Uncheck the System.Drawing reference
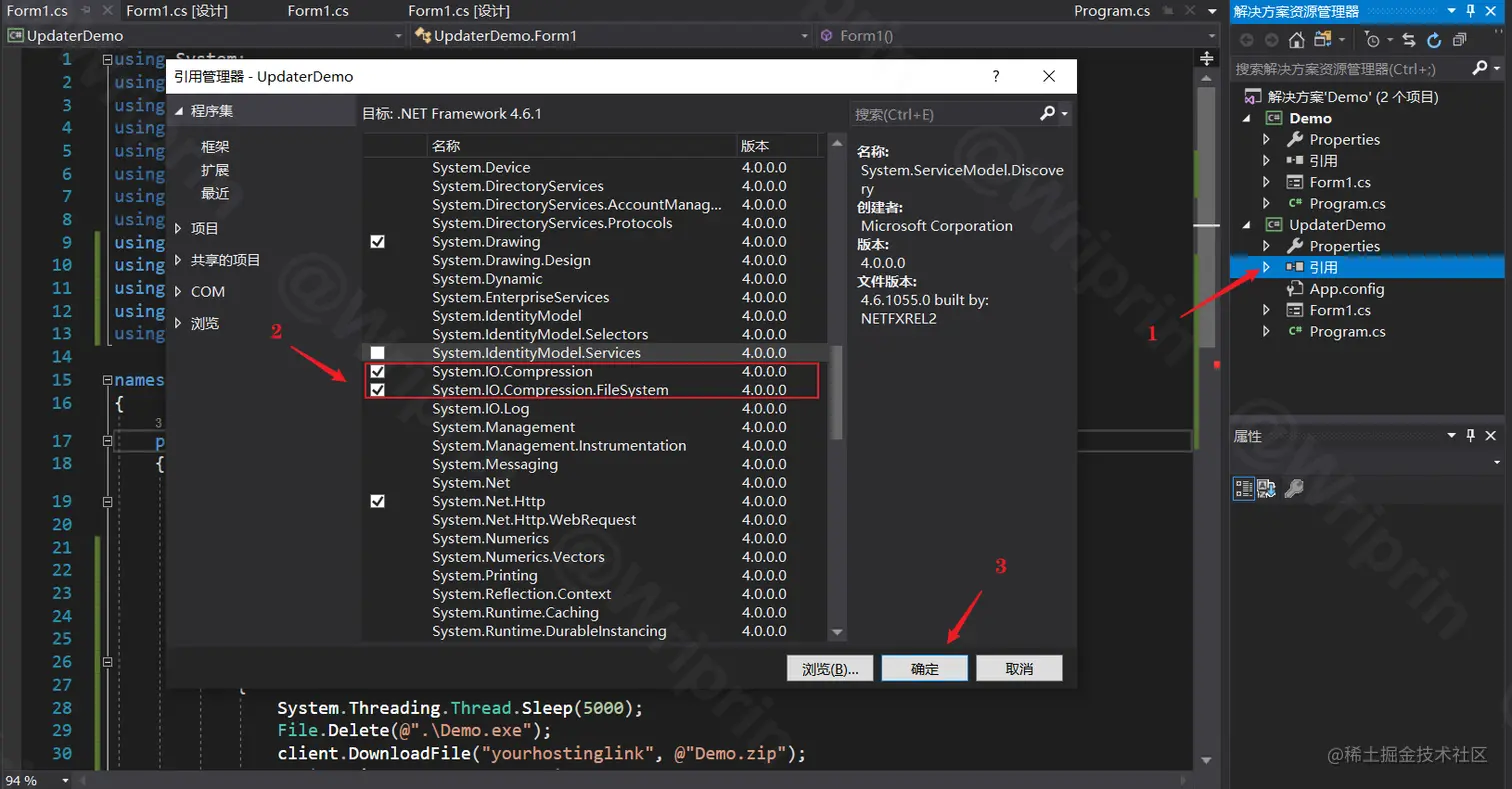The height and width of the screenshot is (789, 1512). [377, 242]
